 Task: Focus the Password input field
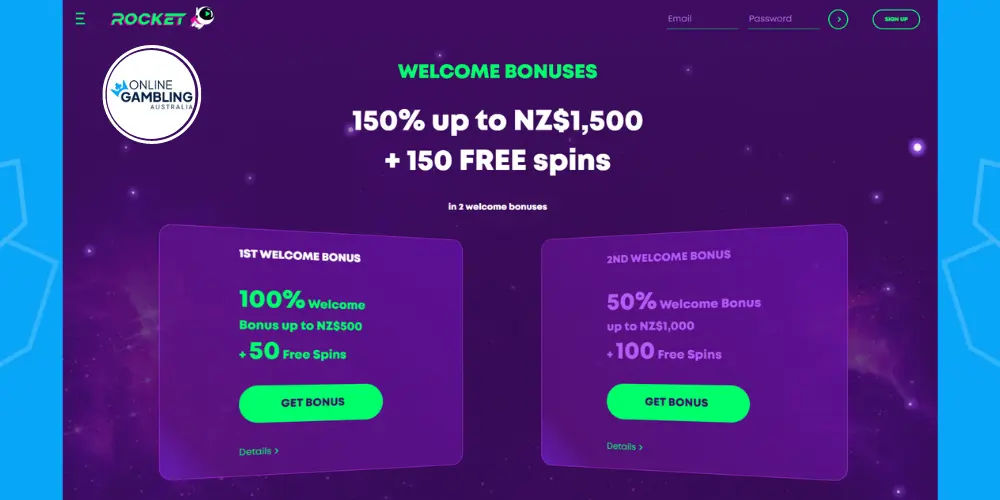click(783, 20)
